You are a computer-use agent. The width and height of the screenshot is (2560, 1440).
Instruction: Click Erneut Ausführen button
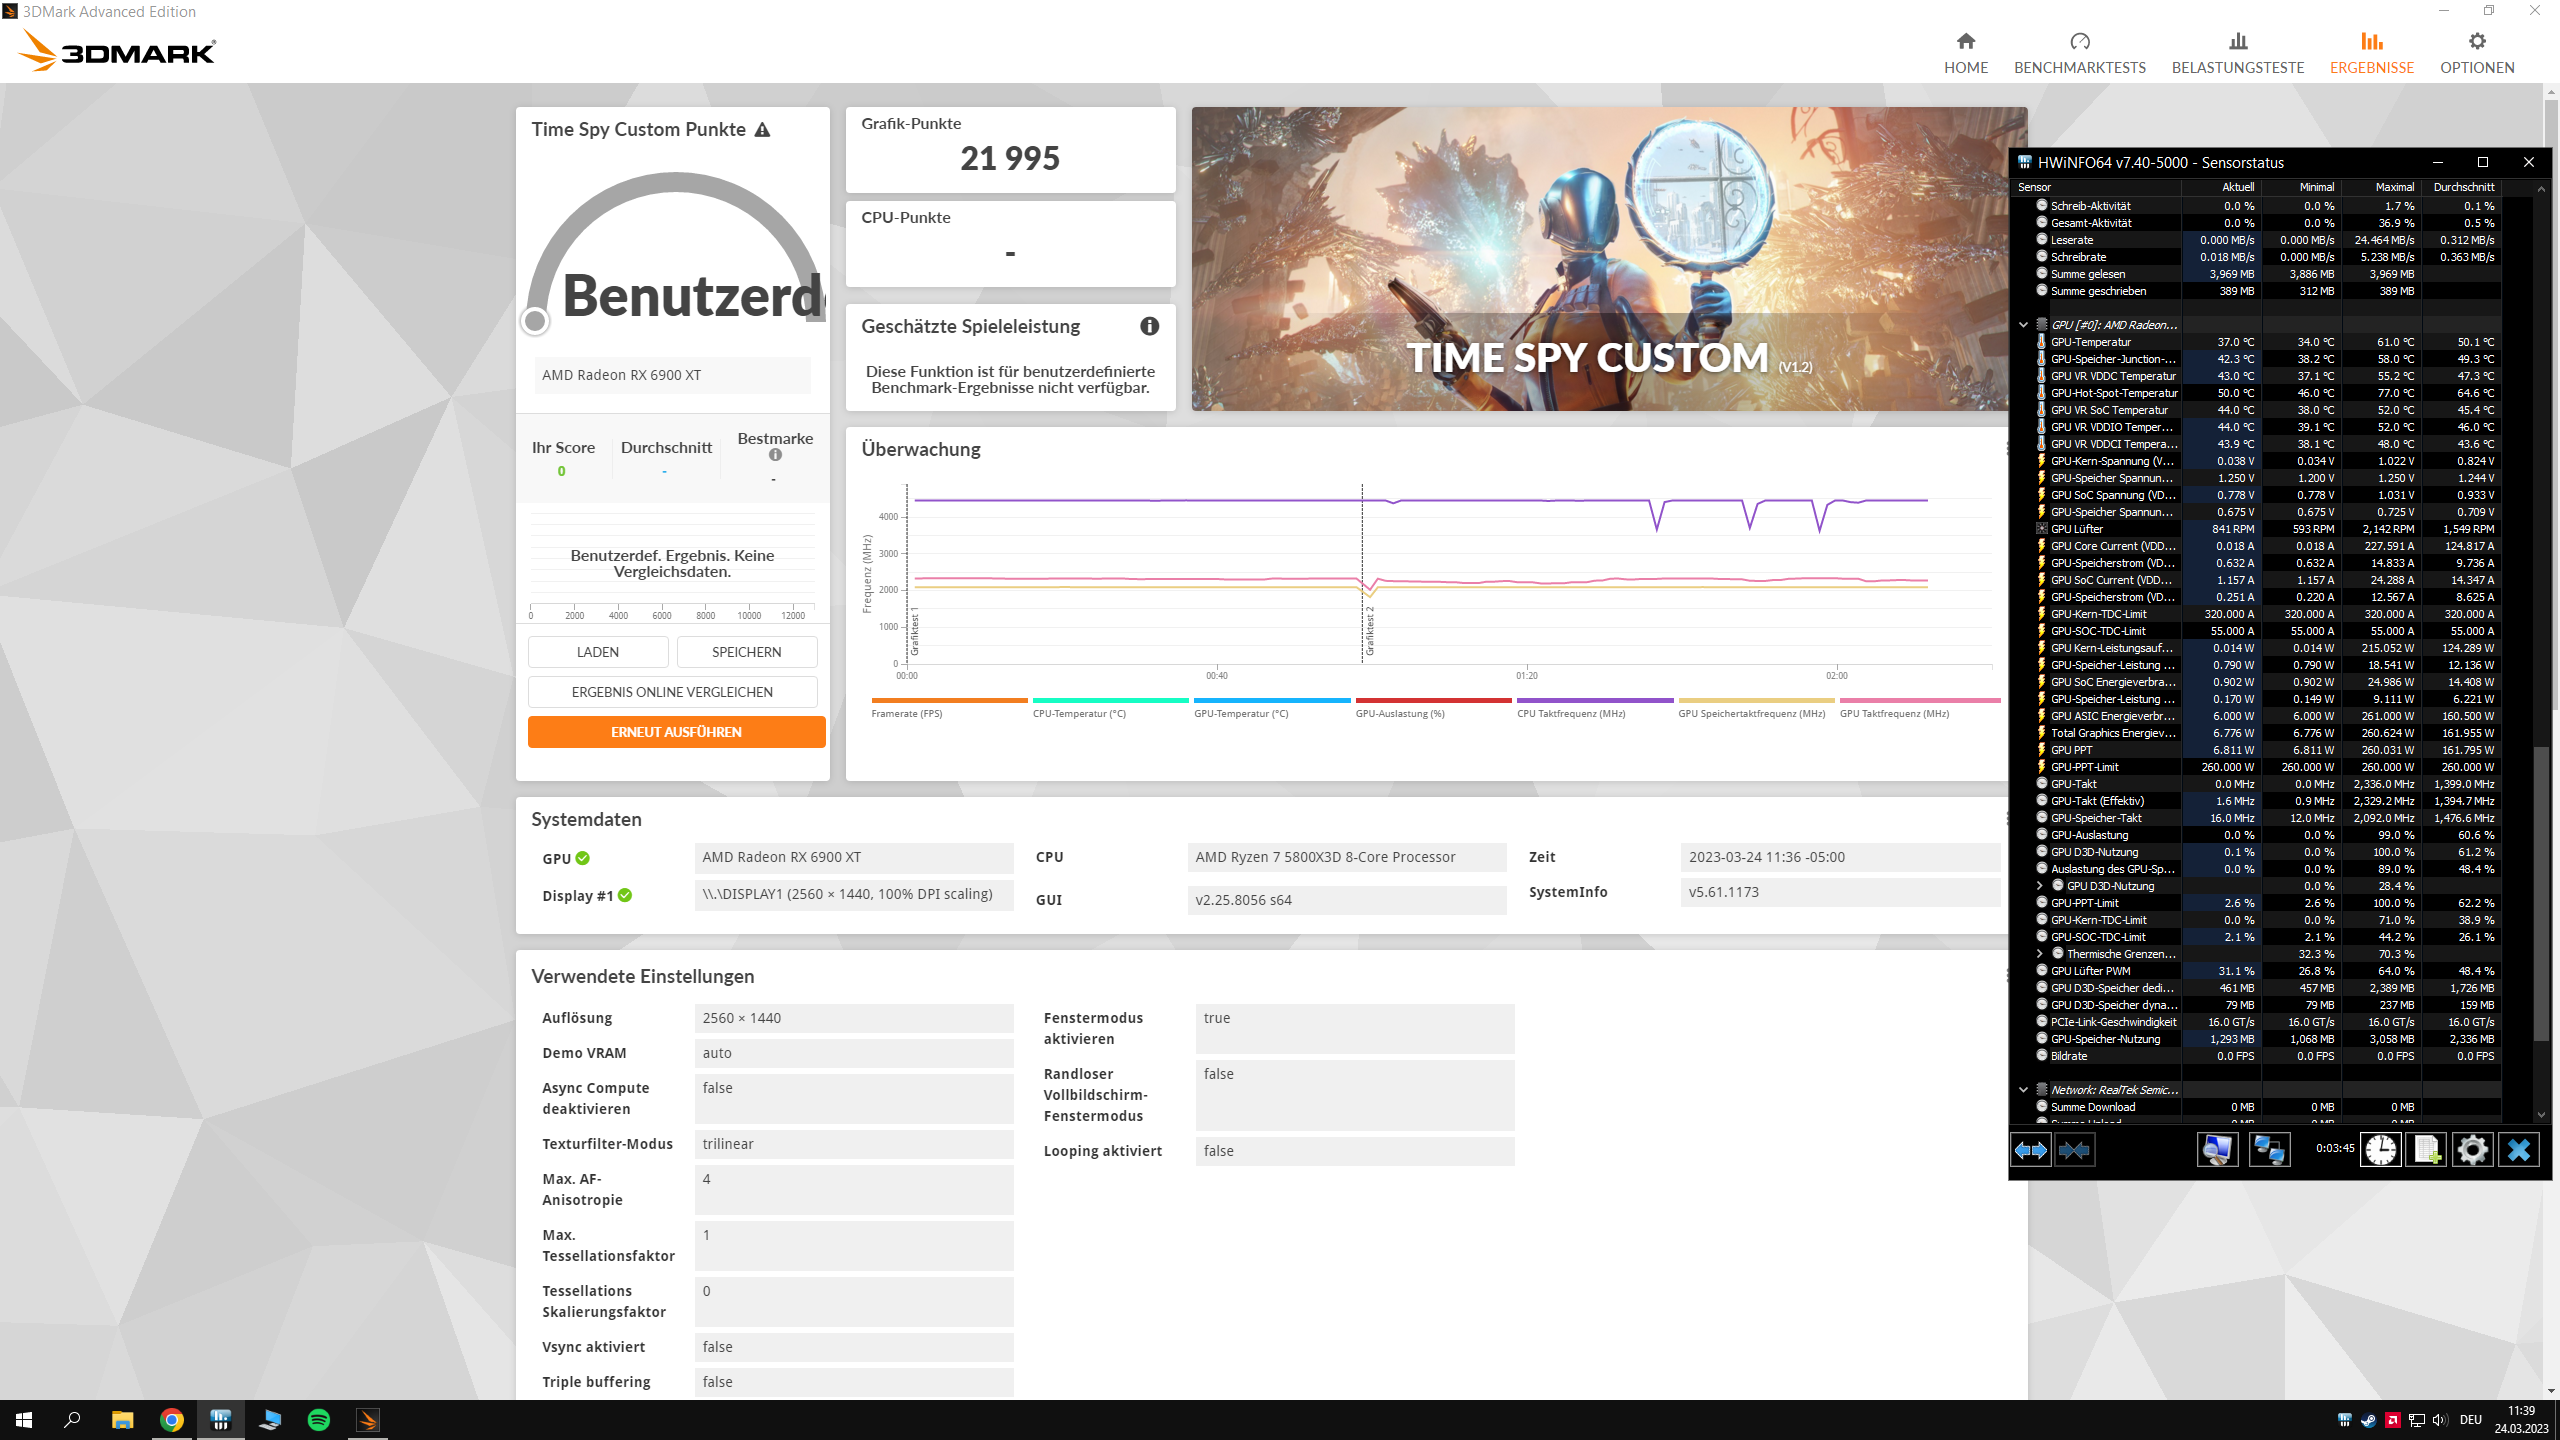pyautogui.click(x=676, y=732)
